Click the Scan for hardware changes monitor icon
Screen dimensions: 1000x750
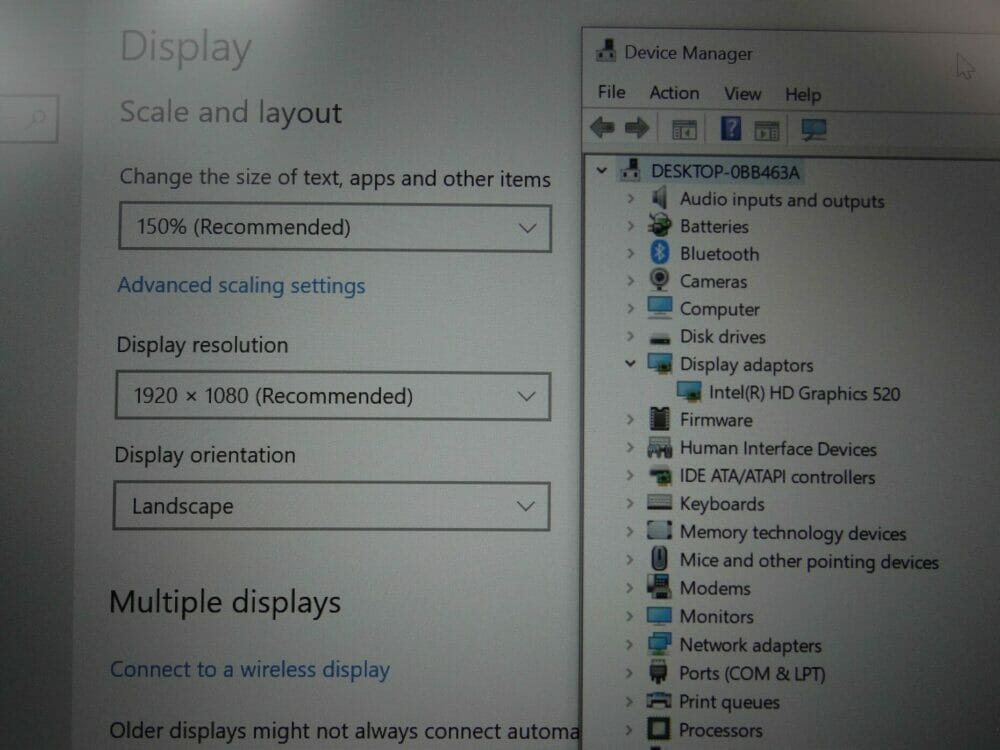click(814, 130)
